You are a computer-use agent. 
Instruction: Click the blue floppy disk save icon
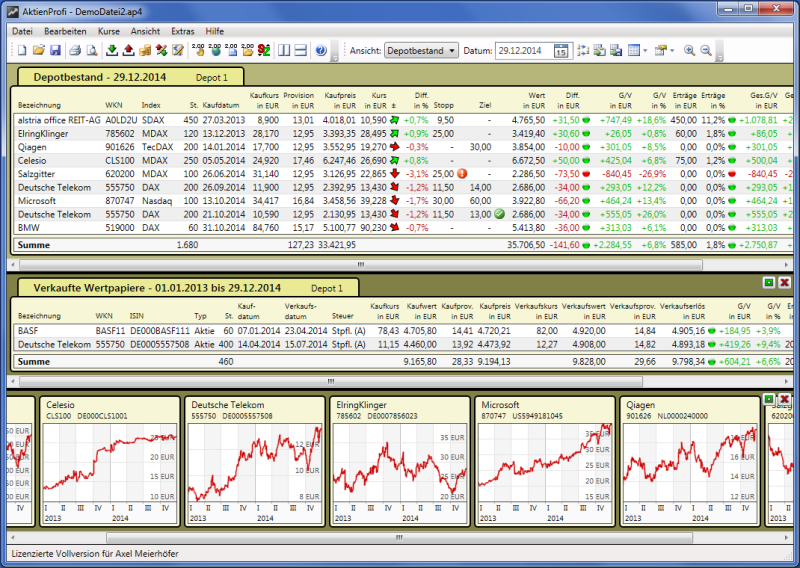coord(55,50)
